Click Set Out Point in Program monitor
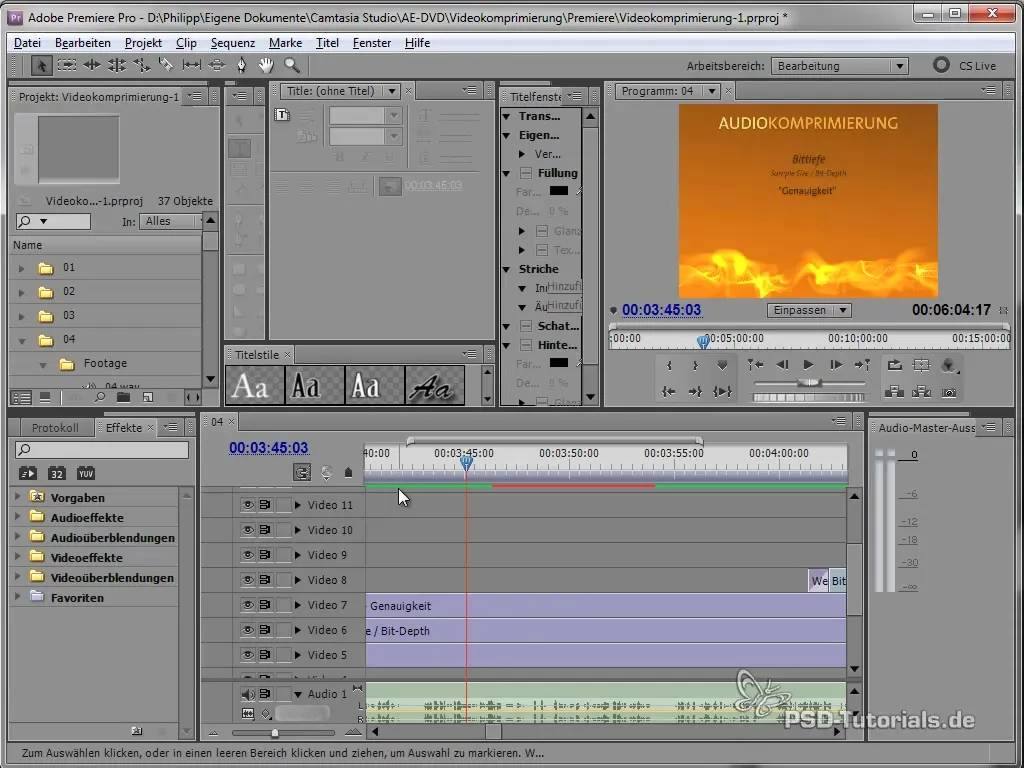1024x768 pixels. (696, 366)
